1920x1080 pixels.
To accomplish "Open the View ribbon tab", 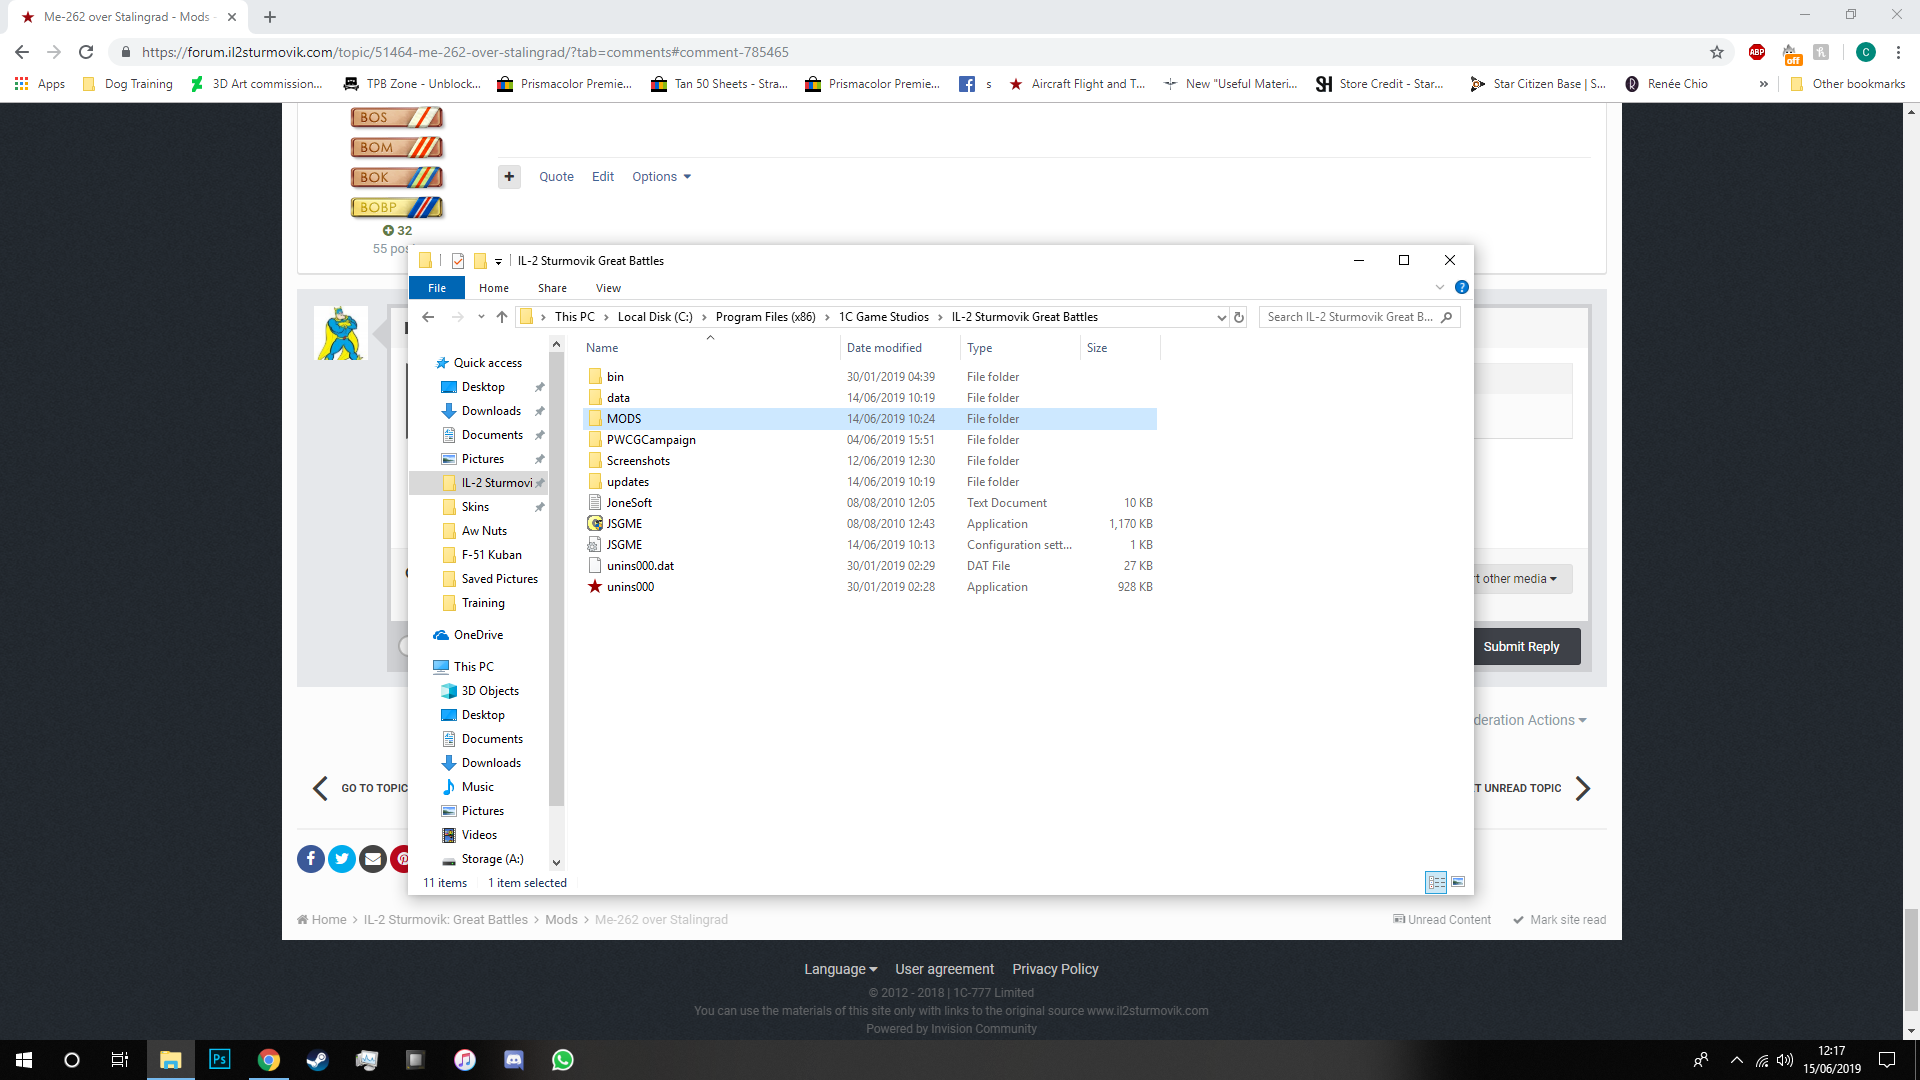I will 608,288.
